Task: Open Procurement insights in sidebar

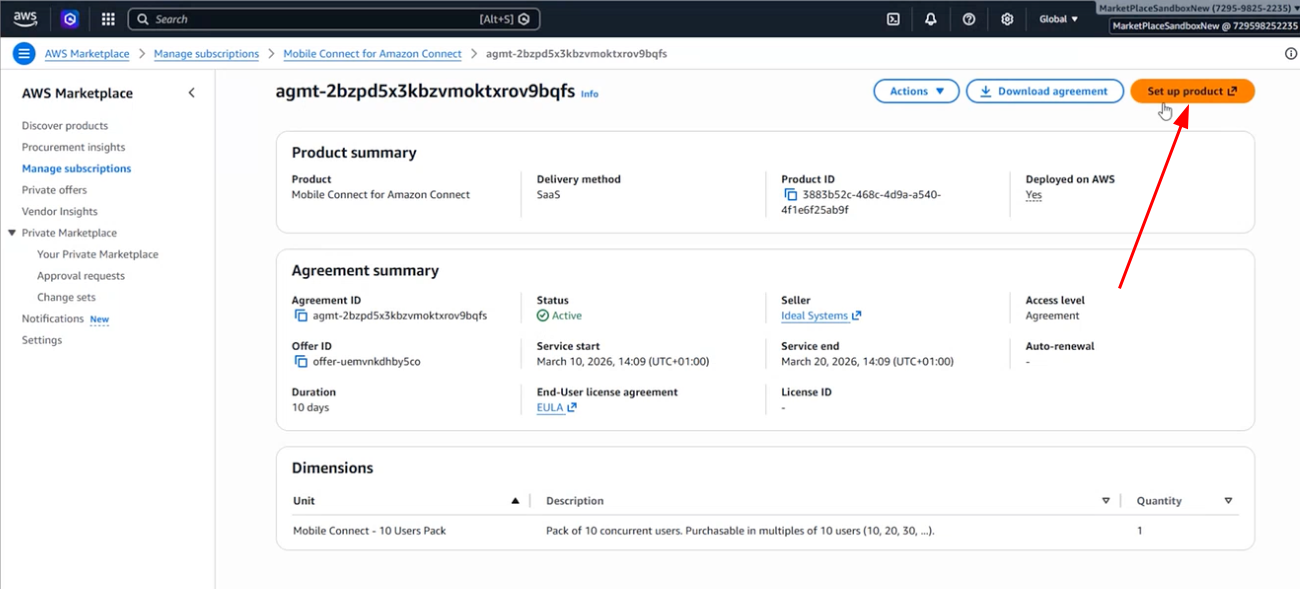Action: [74, 147]
